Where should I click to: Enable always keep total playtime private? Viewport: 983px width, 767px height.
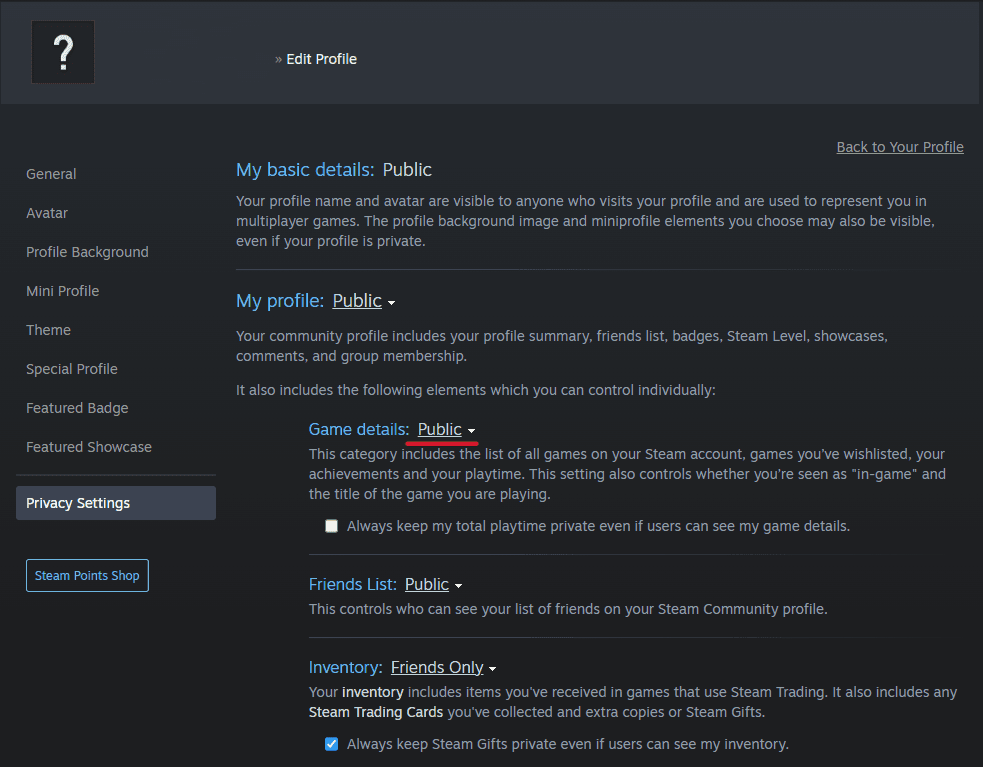331,526
